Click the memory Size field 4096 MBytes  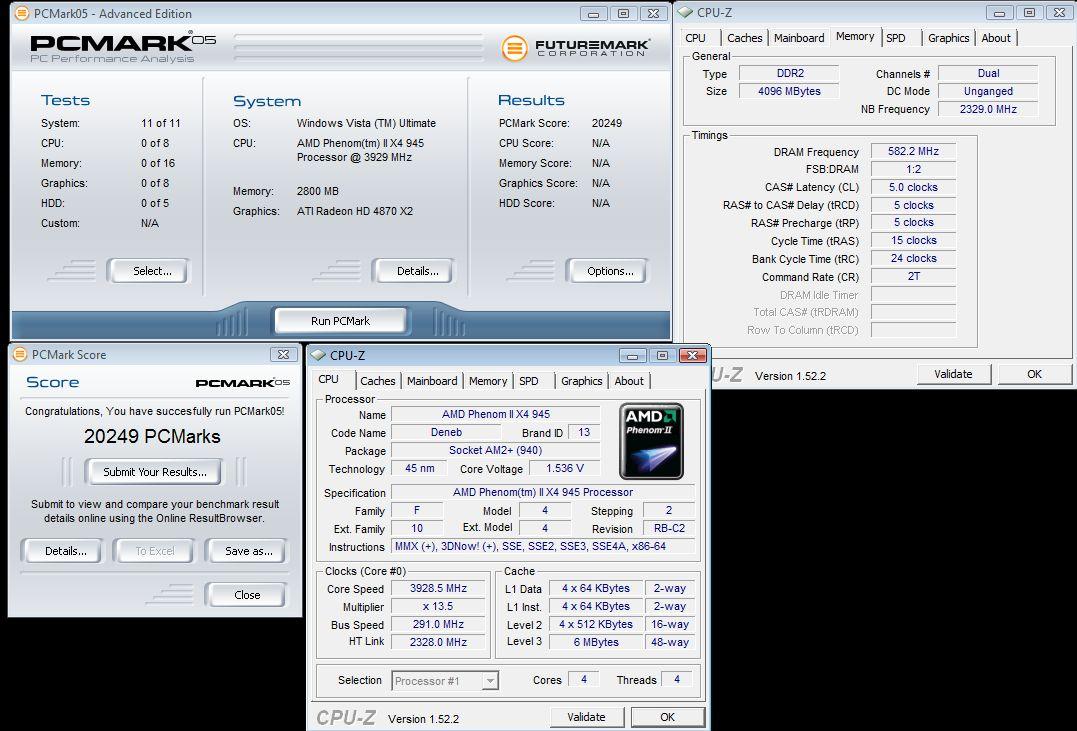789,91
